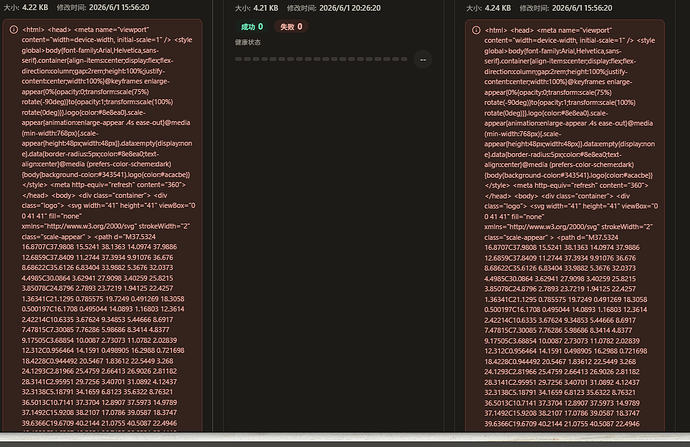The image size is (690, 447).
Task: Click the left card's HTML error message text
Action: [107, 227]
